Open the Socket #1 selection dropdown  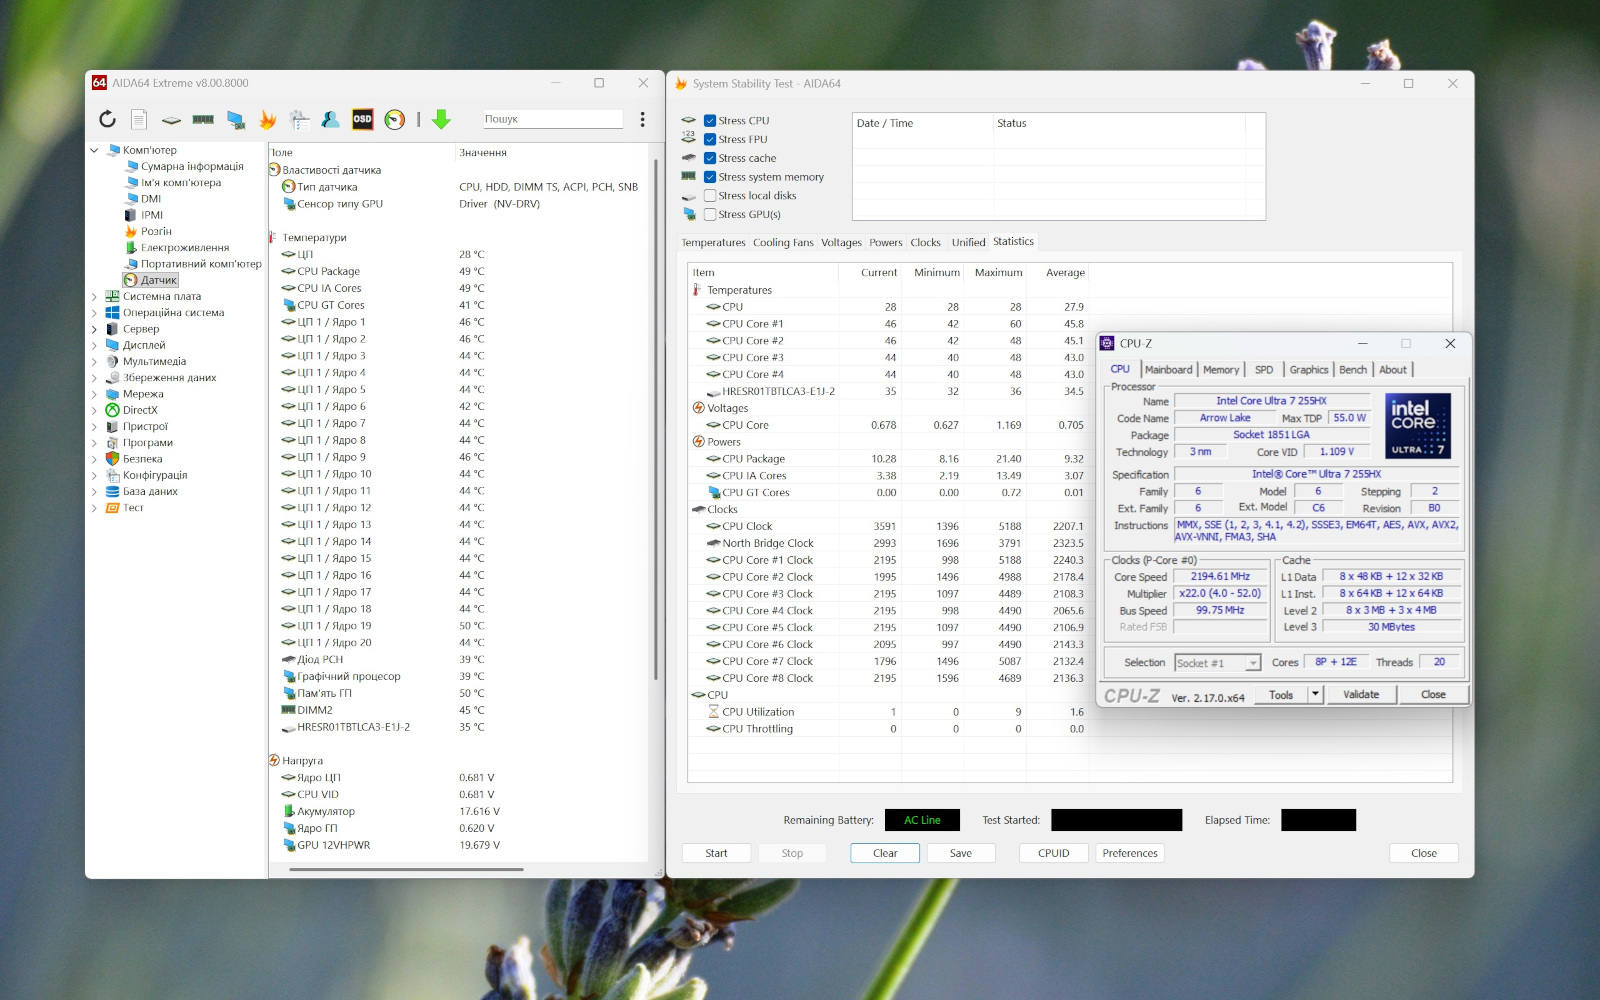(1252, 663)
